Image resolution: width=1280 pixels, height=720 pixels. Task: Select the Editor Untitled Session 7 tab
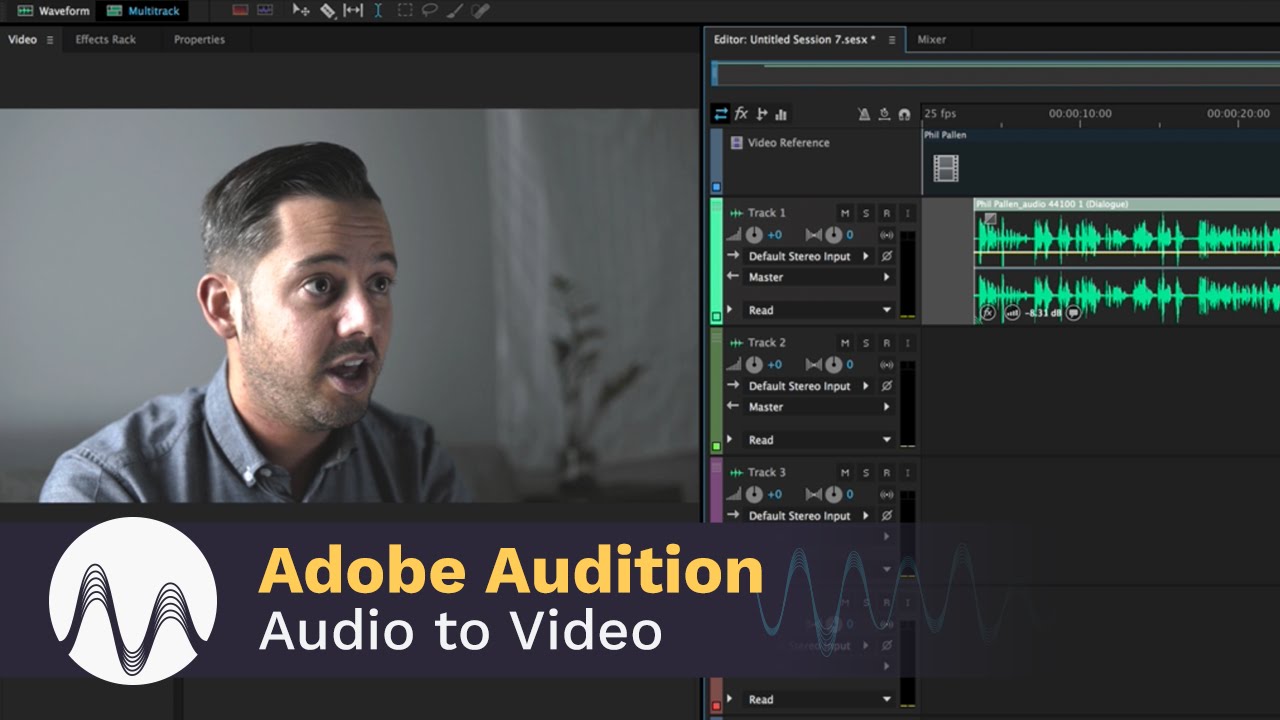[x=794, y=40]
